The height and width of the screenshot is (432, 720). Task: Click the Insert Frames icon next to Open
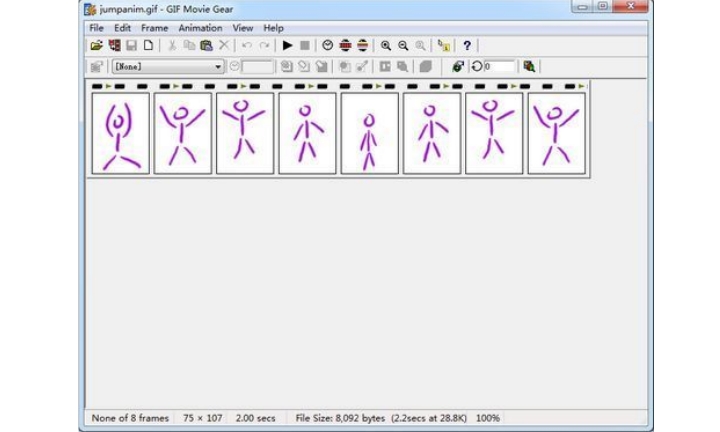pos(114,45)
